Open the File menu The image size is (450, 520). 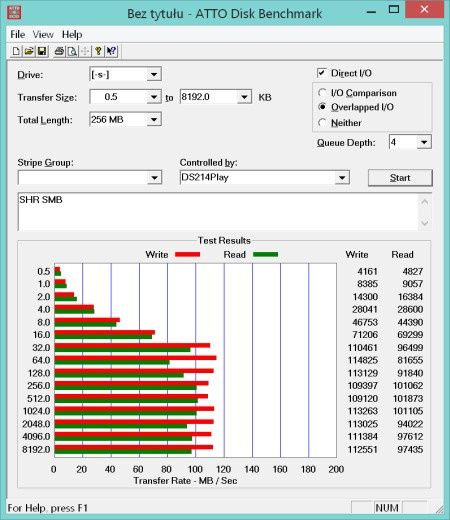(x=18, y=34)
